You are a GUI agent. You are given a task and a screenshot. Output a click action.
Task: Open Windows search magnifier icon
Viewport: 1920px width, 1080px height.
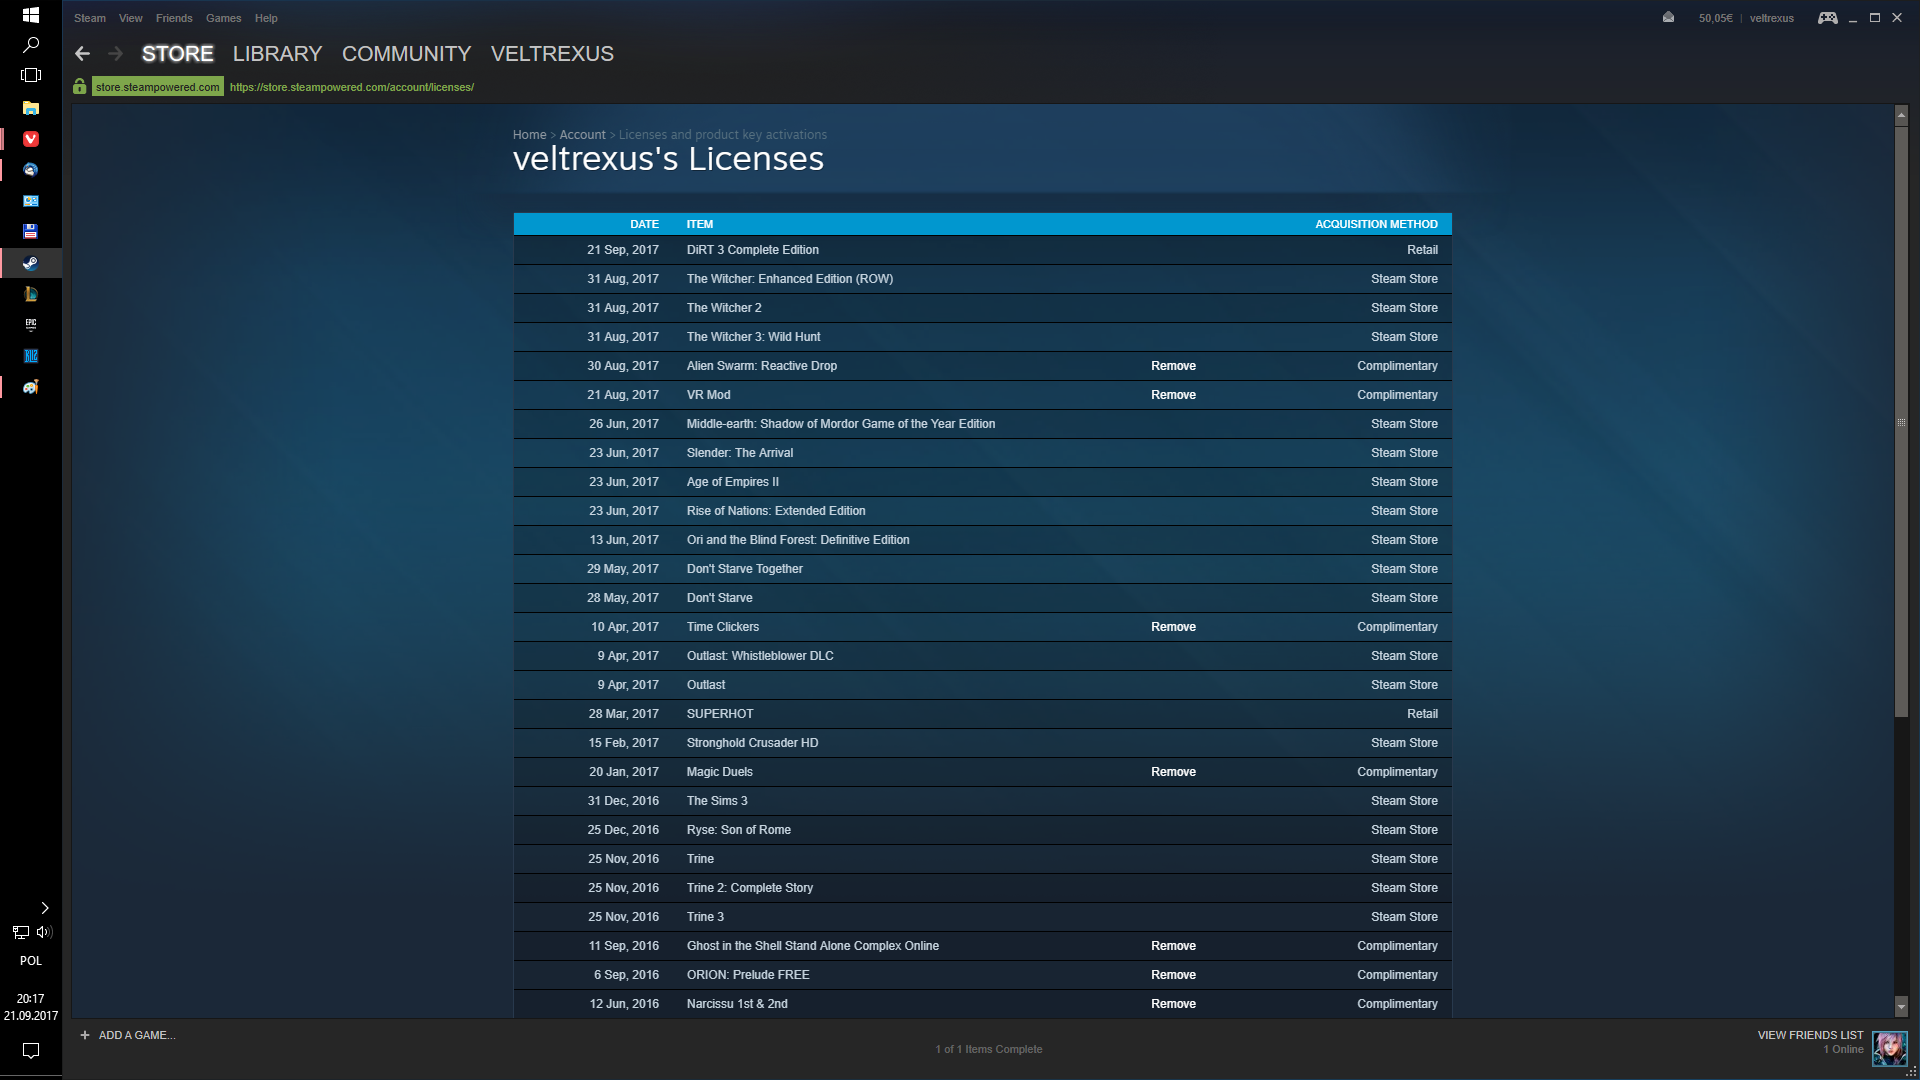(x=31, y=45)
